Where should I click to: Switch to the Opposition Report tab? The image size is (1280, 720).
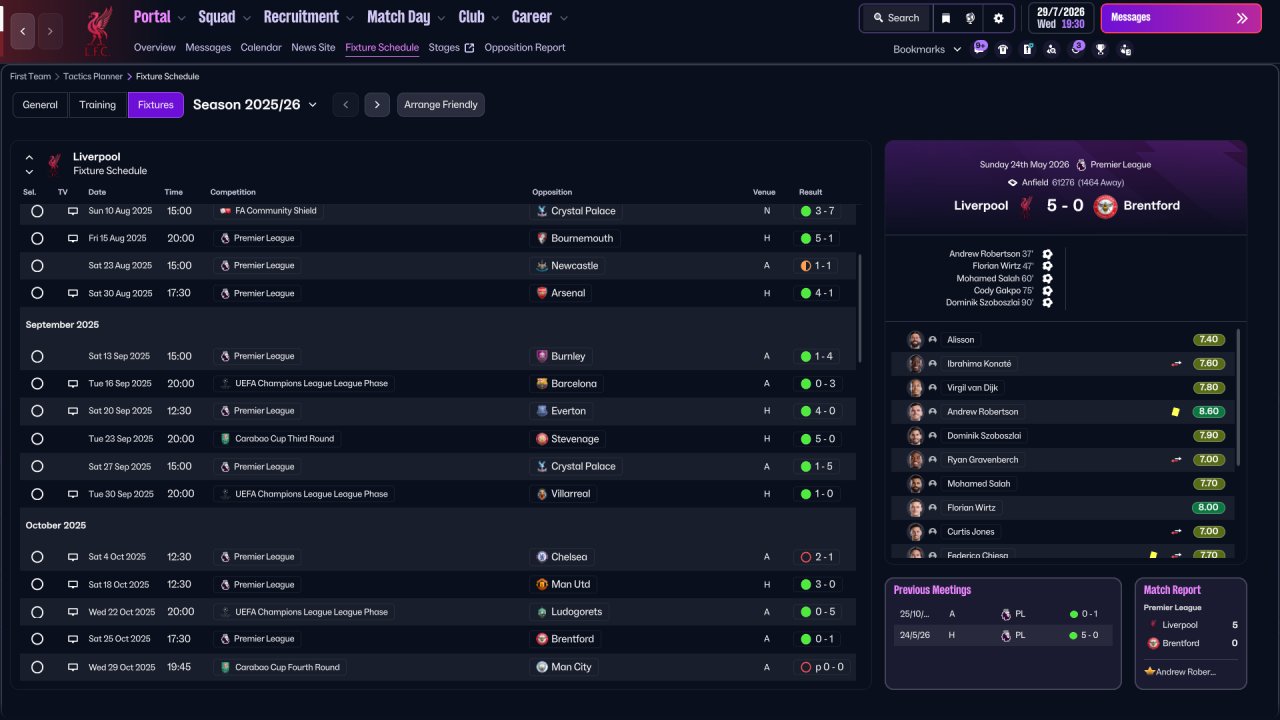525,47
